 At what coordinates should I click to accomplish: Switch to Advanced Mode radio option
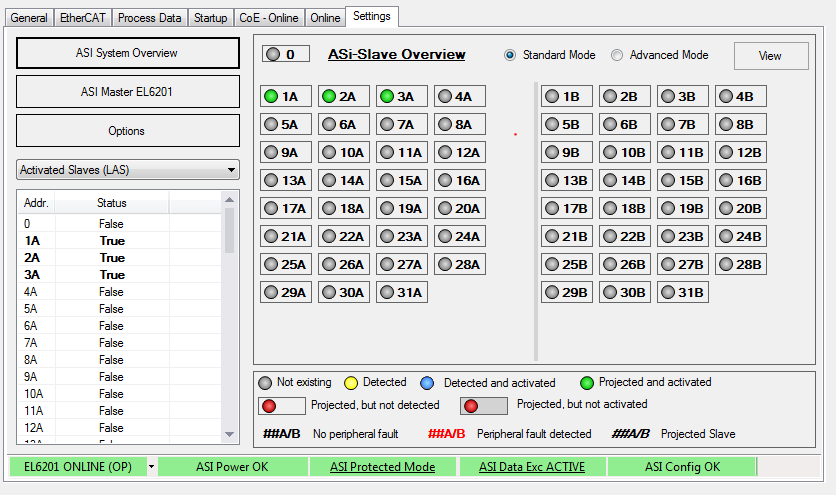point(617,55)
